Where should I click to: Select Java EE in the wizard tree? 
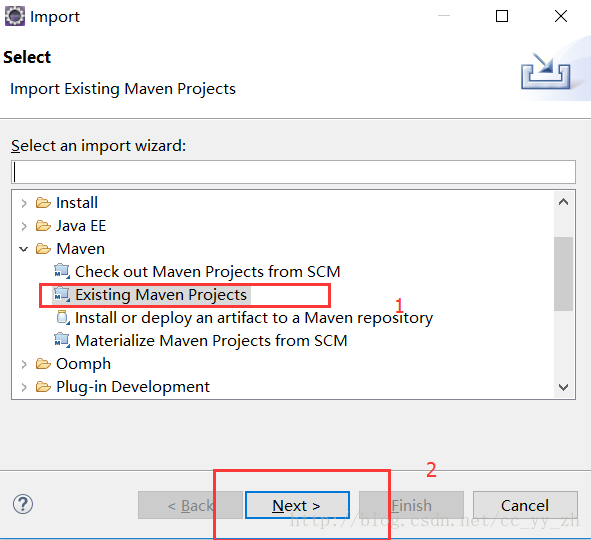tap(81, 226)
